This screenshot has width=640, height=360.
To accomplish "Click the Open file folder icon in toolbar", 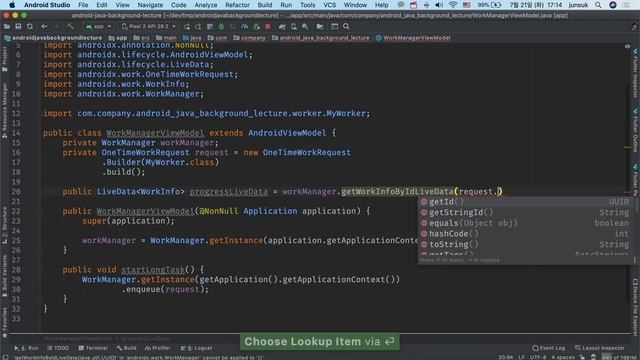I will coord(7,27).
